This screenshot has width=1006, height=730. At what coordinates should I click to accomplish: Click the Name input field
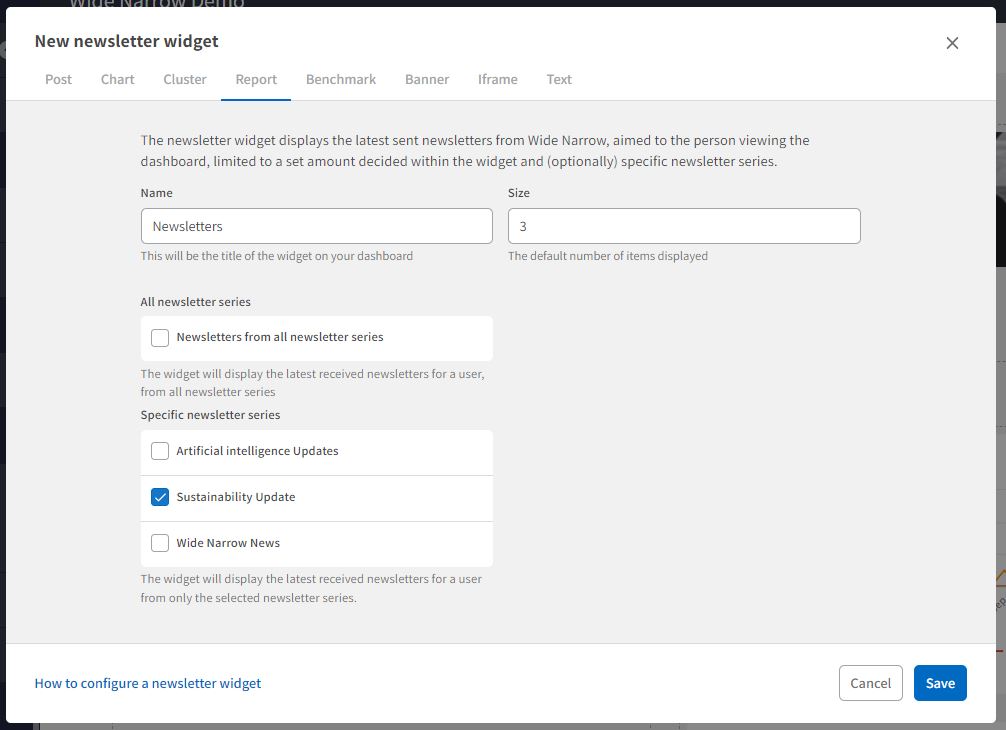click(x=316, y=226)
